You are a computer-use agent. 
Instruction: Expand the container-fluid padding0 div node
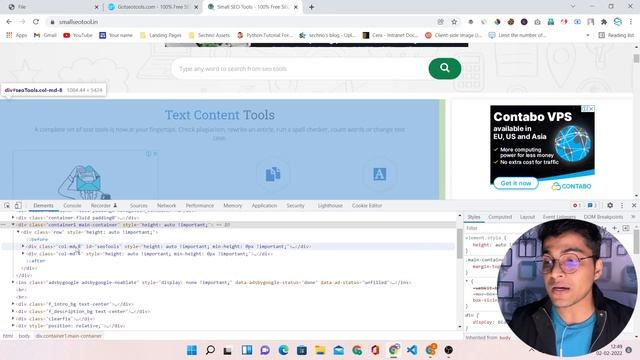click(13, 218)
